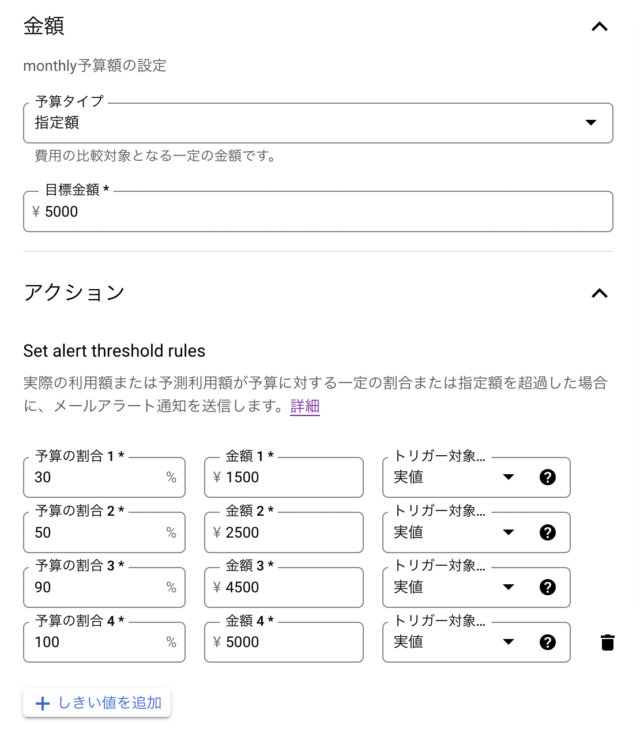Open the 予算タイプ dropdown
This screenshot has width=640, height=756.
pos(318,123)
